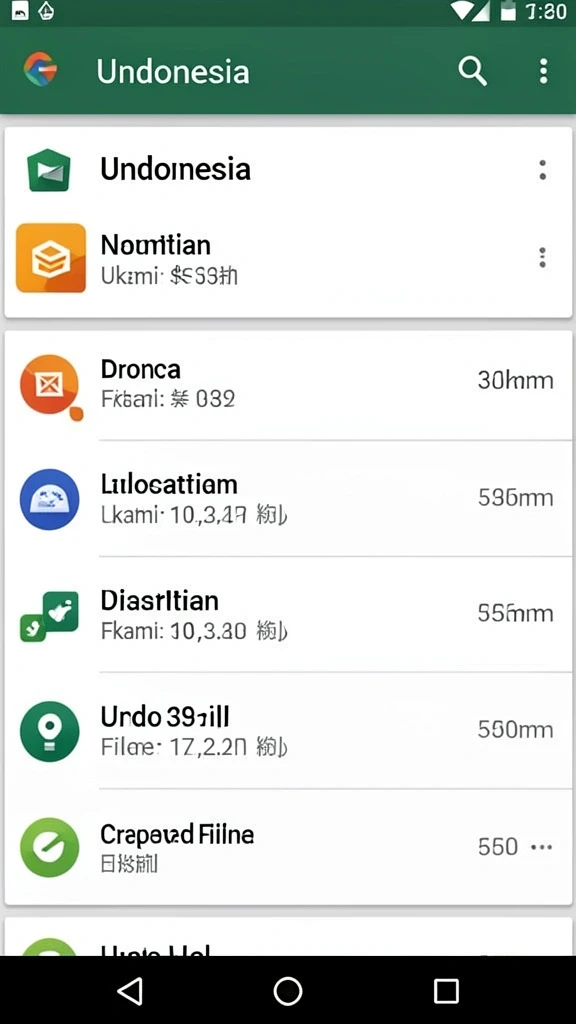576x1024 pixels.
Task: Tap the Android home circle button
Action: coord(288,991)
